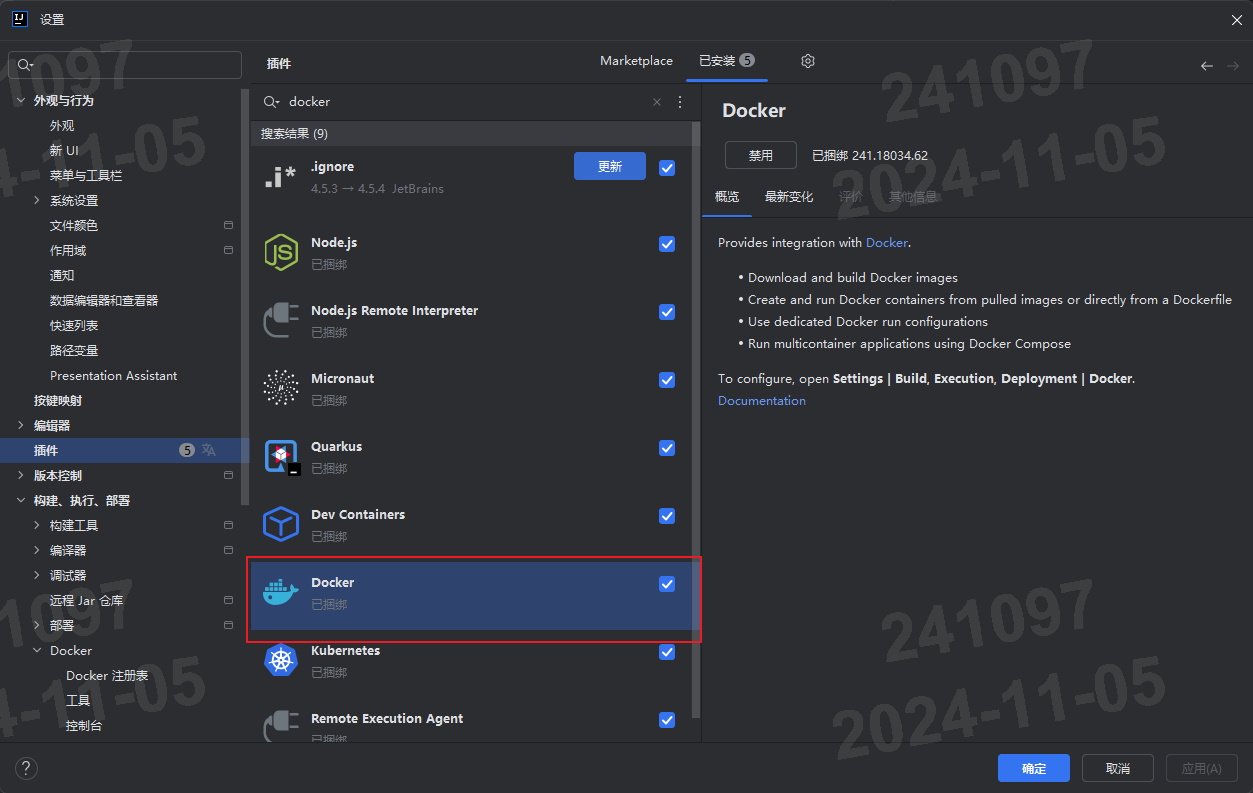Click the Quarkus plugin icon
The height and width of the screenshot is (793, 1253).
coord(281,456)
